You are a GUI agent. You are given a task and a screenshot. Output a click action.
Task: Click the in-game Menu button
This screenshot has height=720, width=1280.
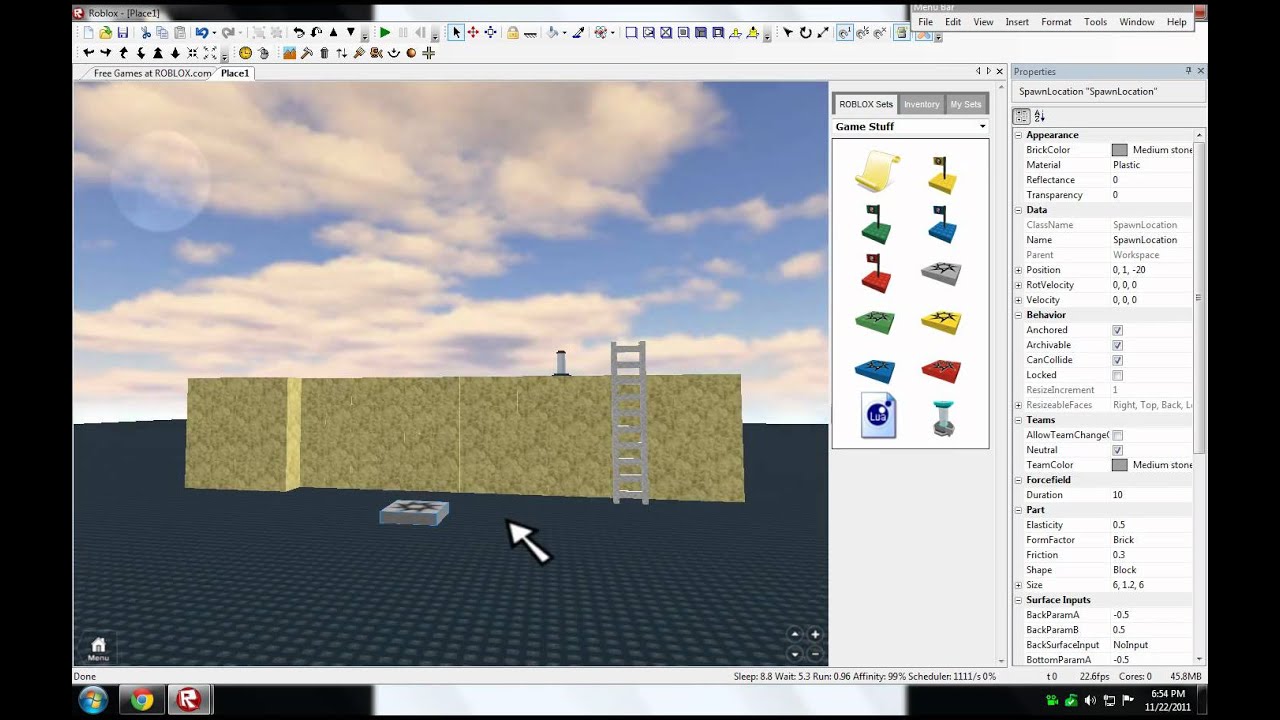pyautogui.click(x=98, y=649)
